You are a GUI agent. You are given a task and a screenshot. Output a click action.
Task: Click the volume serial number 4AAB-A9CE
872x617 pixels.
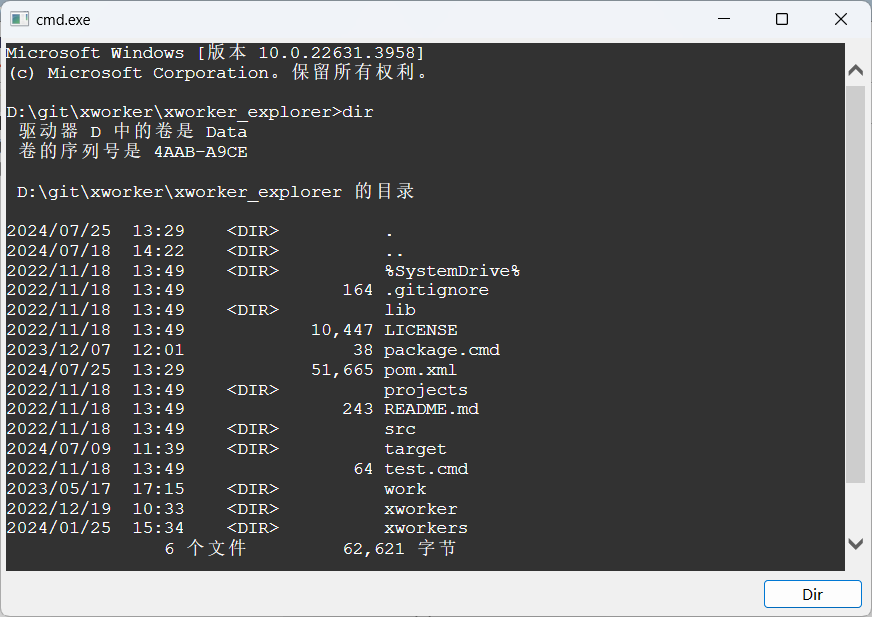[201, 152]
